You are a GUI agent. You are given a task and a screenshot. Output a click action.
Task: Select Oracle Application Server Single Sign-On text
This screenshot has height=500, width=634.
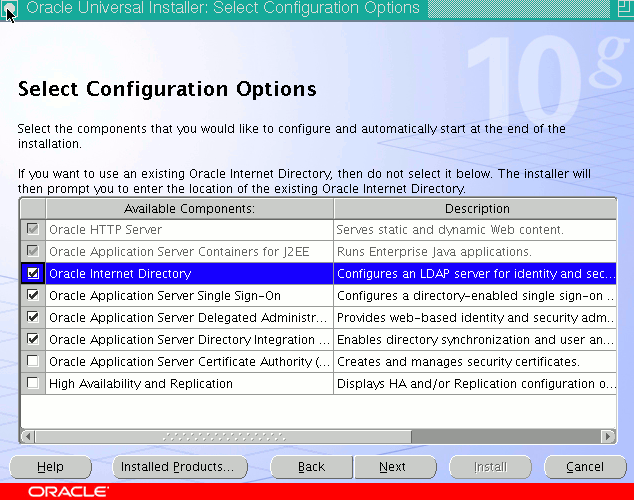point(165,295)
